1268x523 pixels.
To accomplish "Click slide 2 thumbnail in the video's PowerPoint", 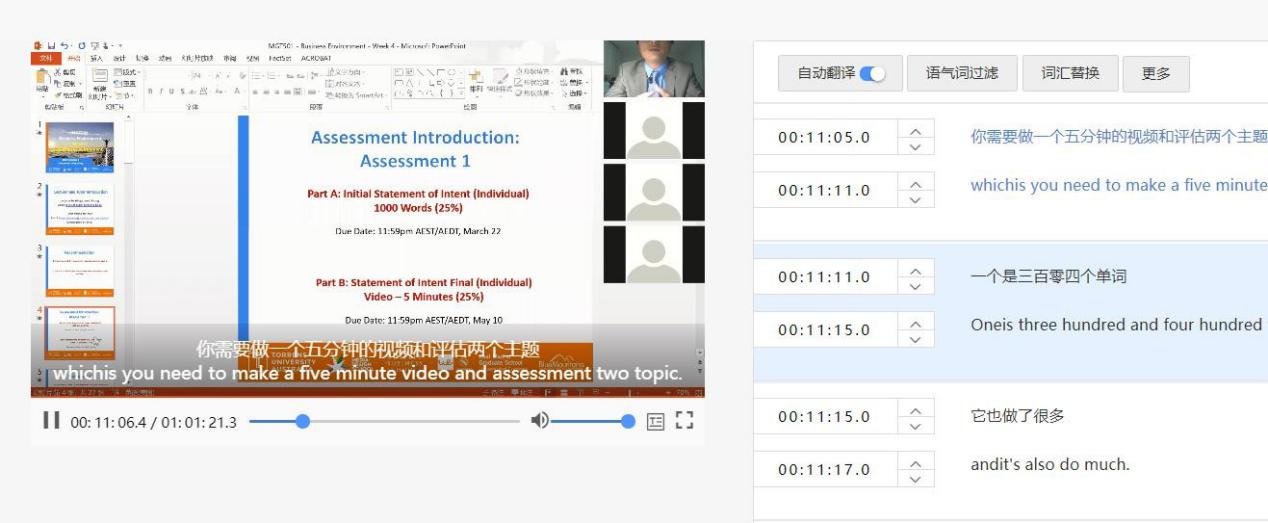I will 80,208.
